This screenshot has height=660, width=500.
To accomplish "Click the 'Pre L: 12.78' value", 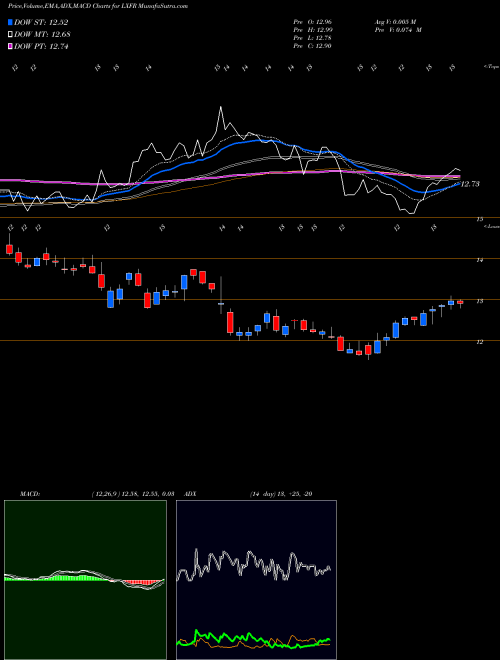I will [313, 38].
